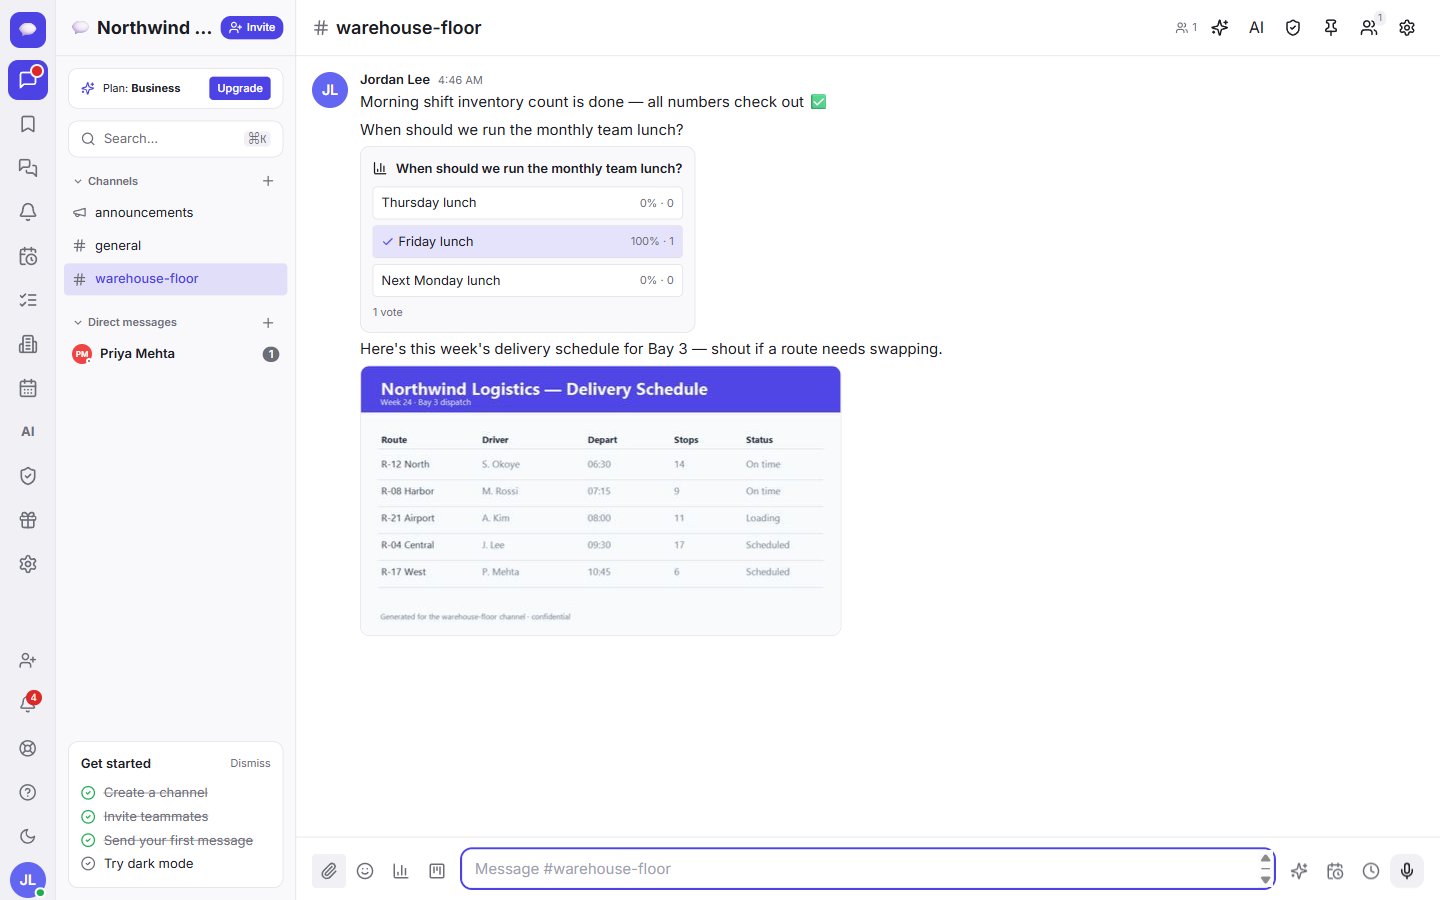Open the Delivery Schedule image attachment
This screenshot has width=1440, height=900.
click(x=600, y=501)
